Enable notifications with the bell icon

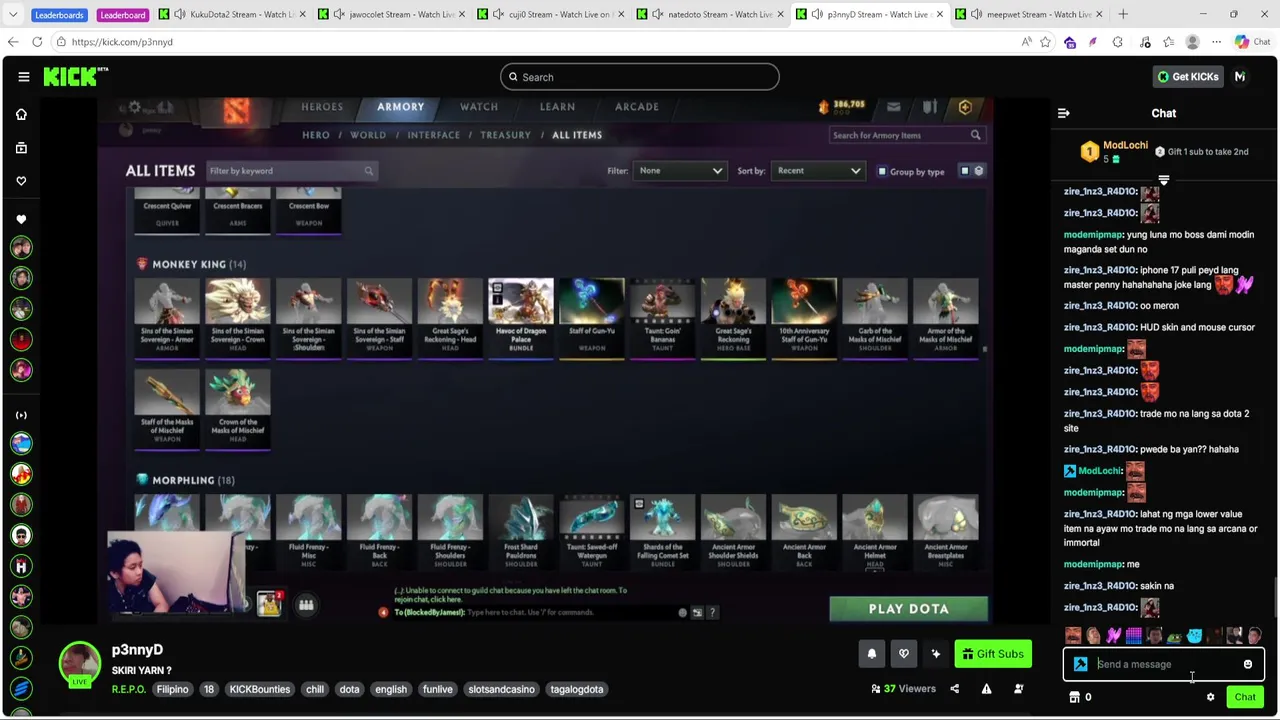click(x=872, y=654)
